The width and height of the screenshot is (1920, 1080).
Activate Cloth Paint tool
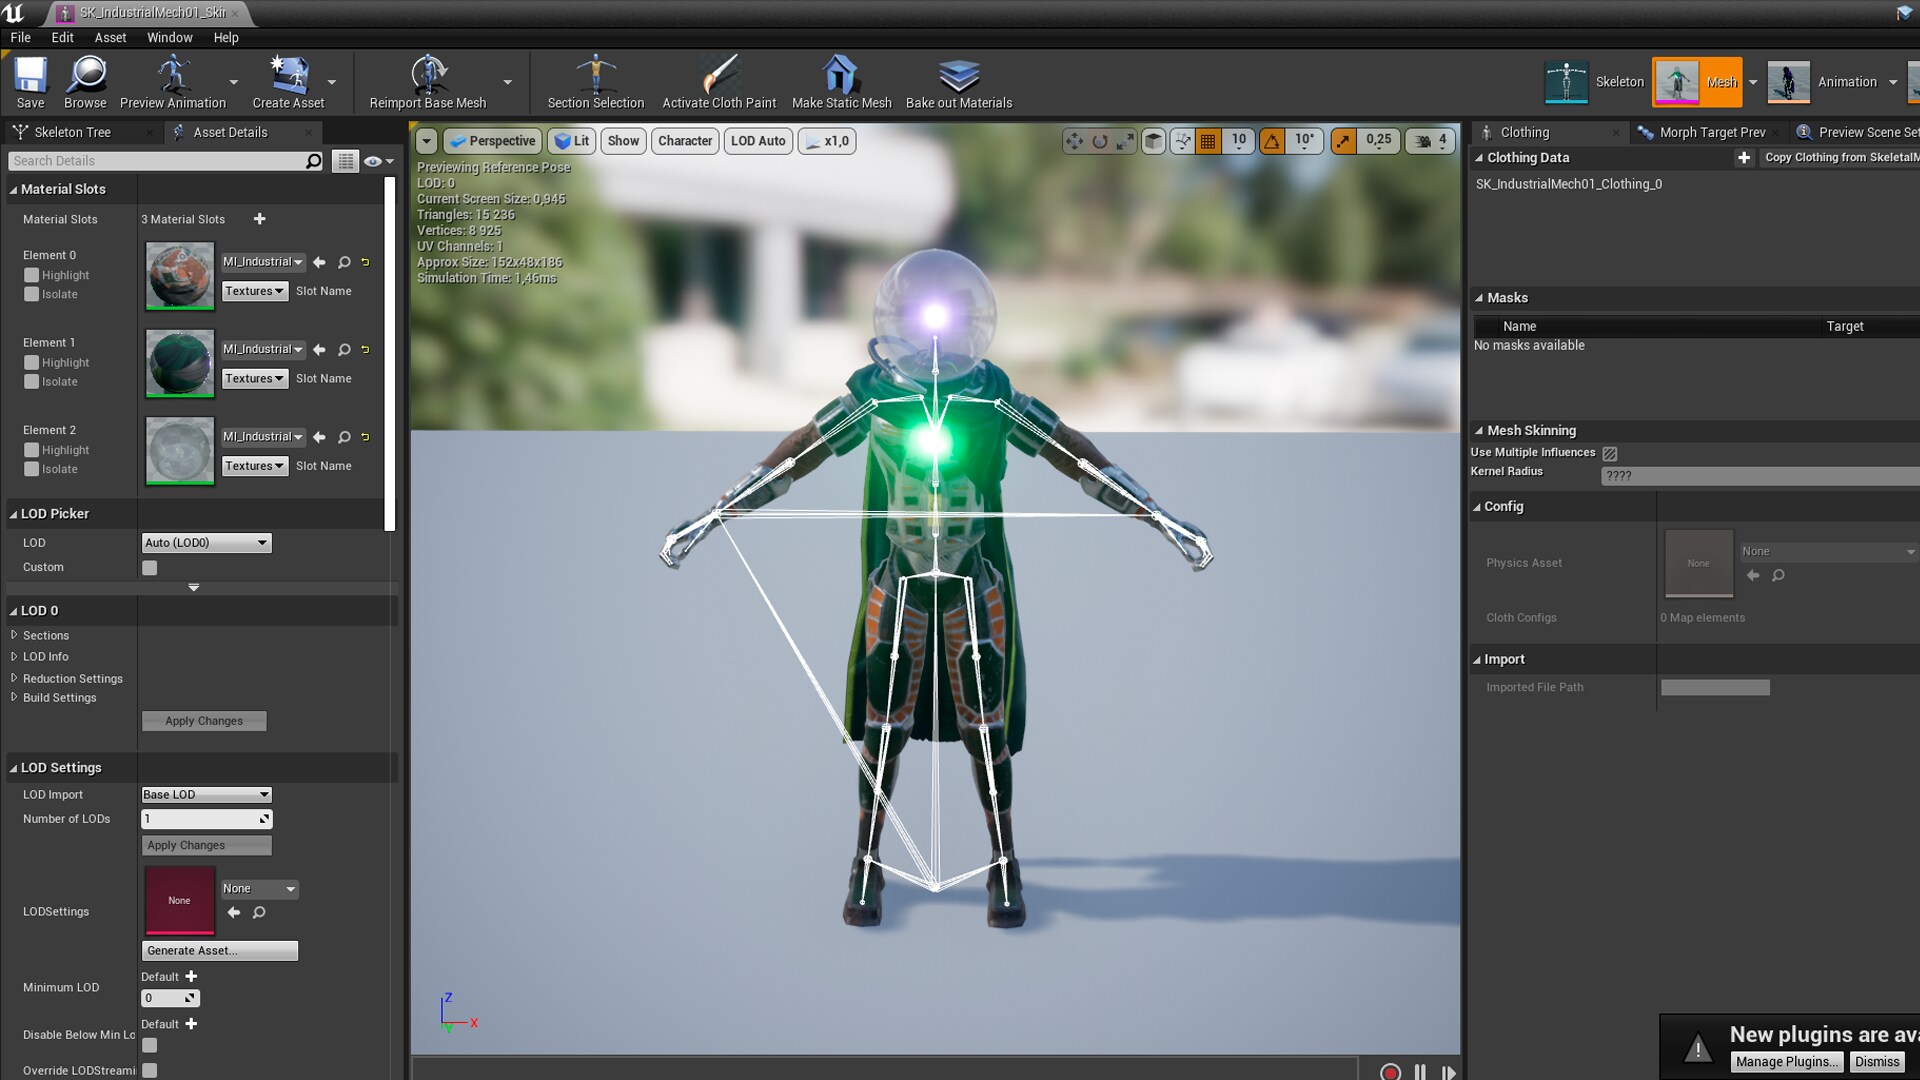[719, 82]
